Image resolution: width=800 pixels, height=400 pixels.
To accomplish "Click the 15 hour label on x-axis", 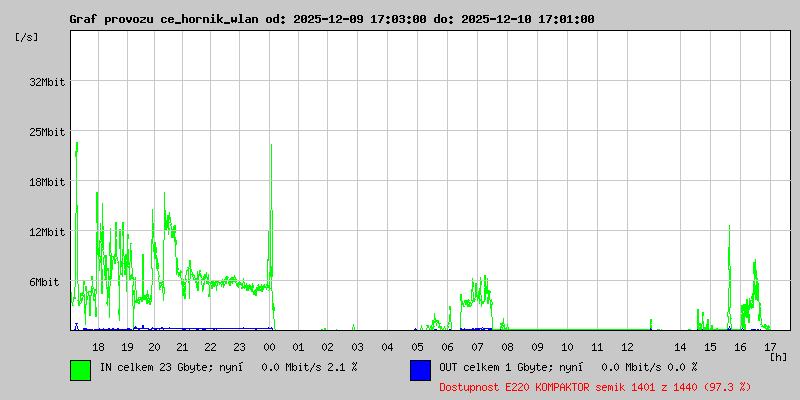I will pos(710,347).
